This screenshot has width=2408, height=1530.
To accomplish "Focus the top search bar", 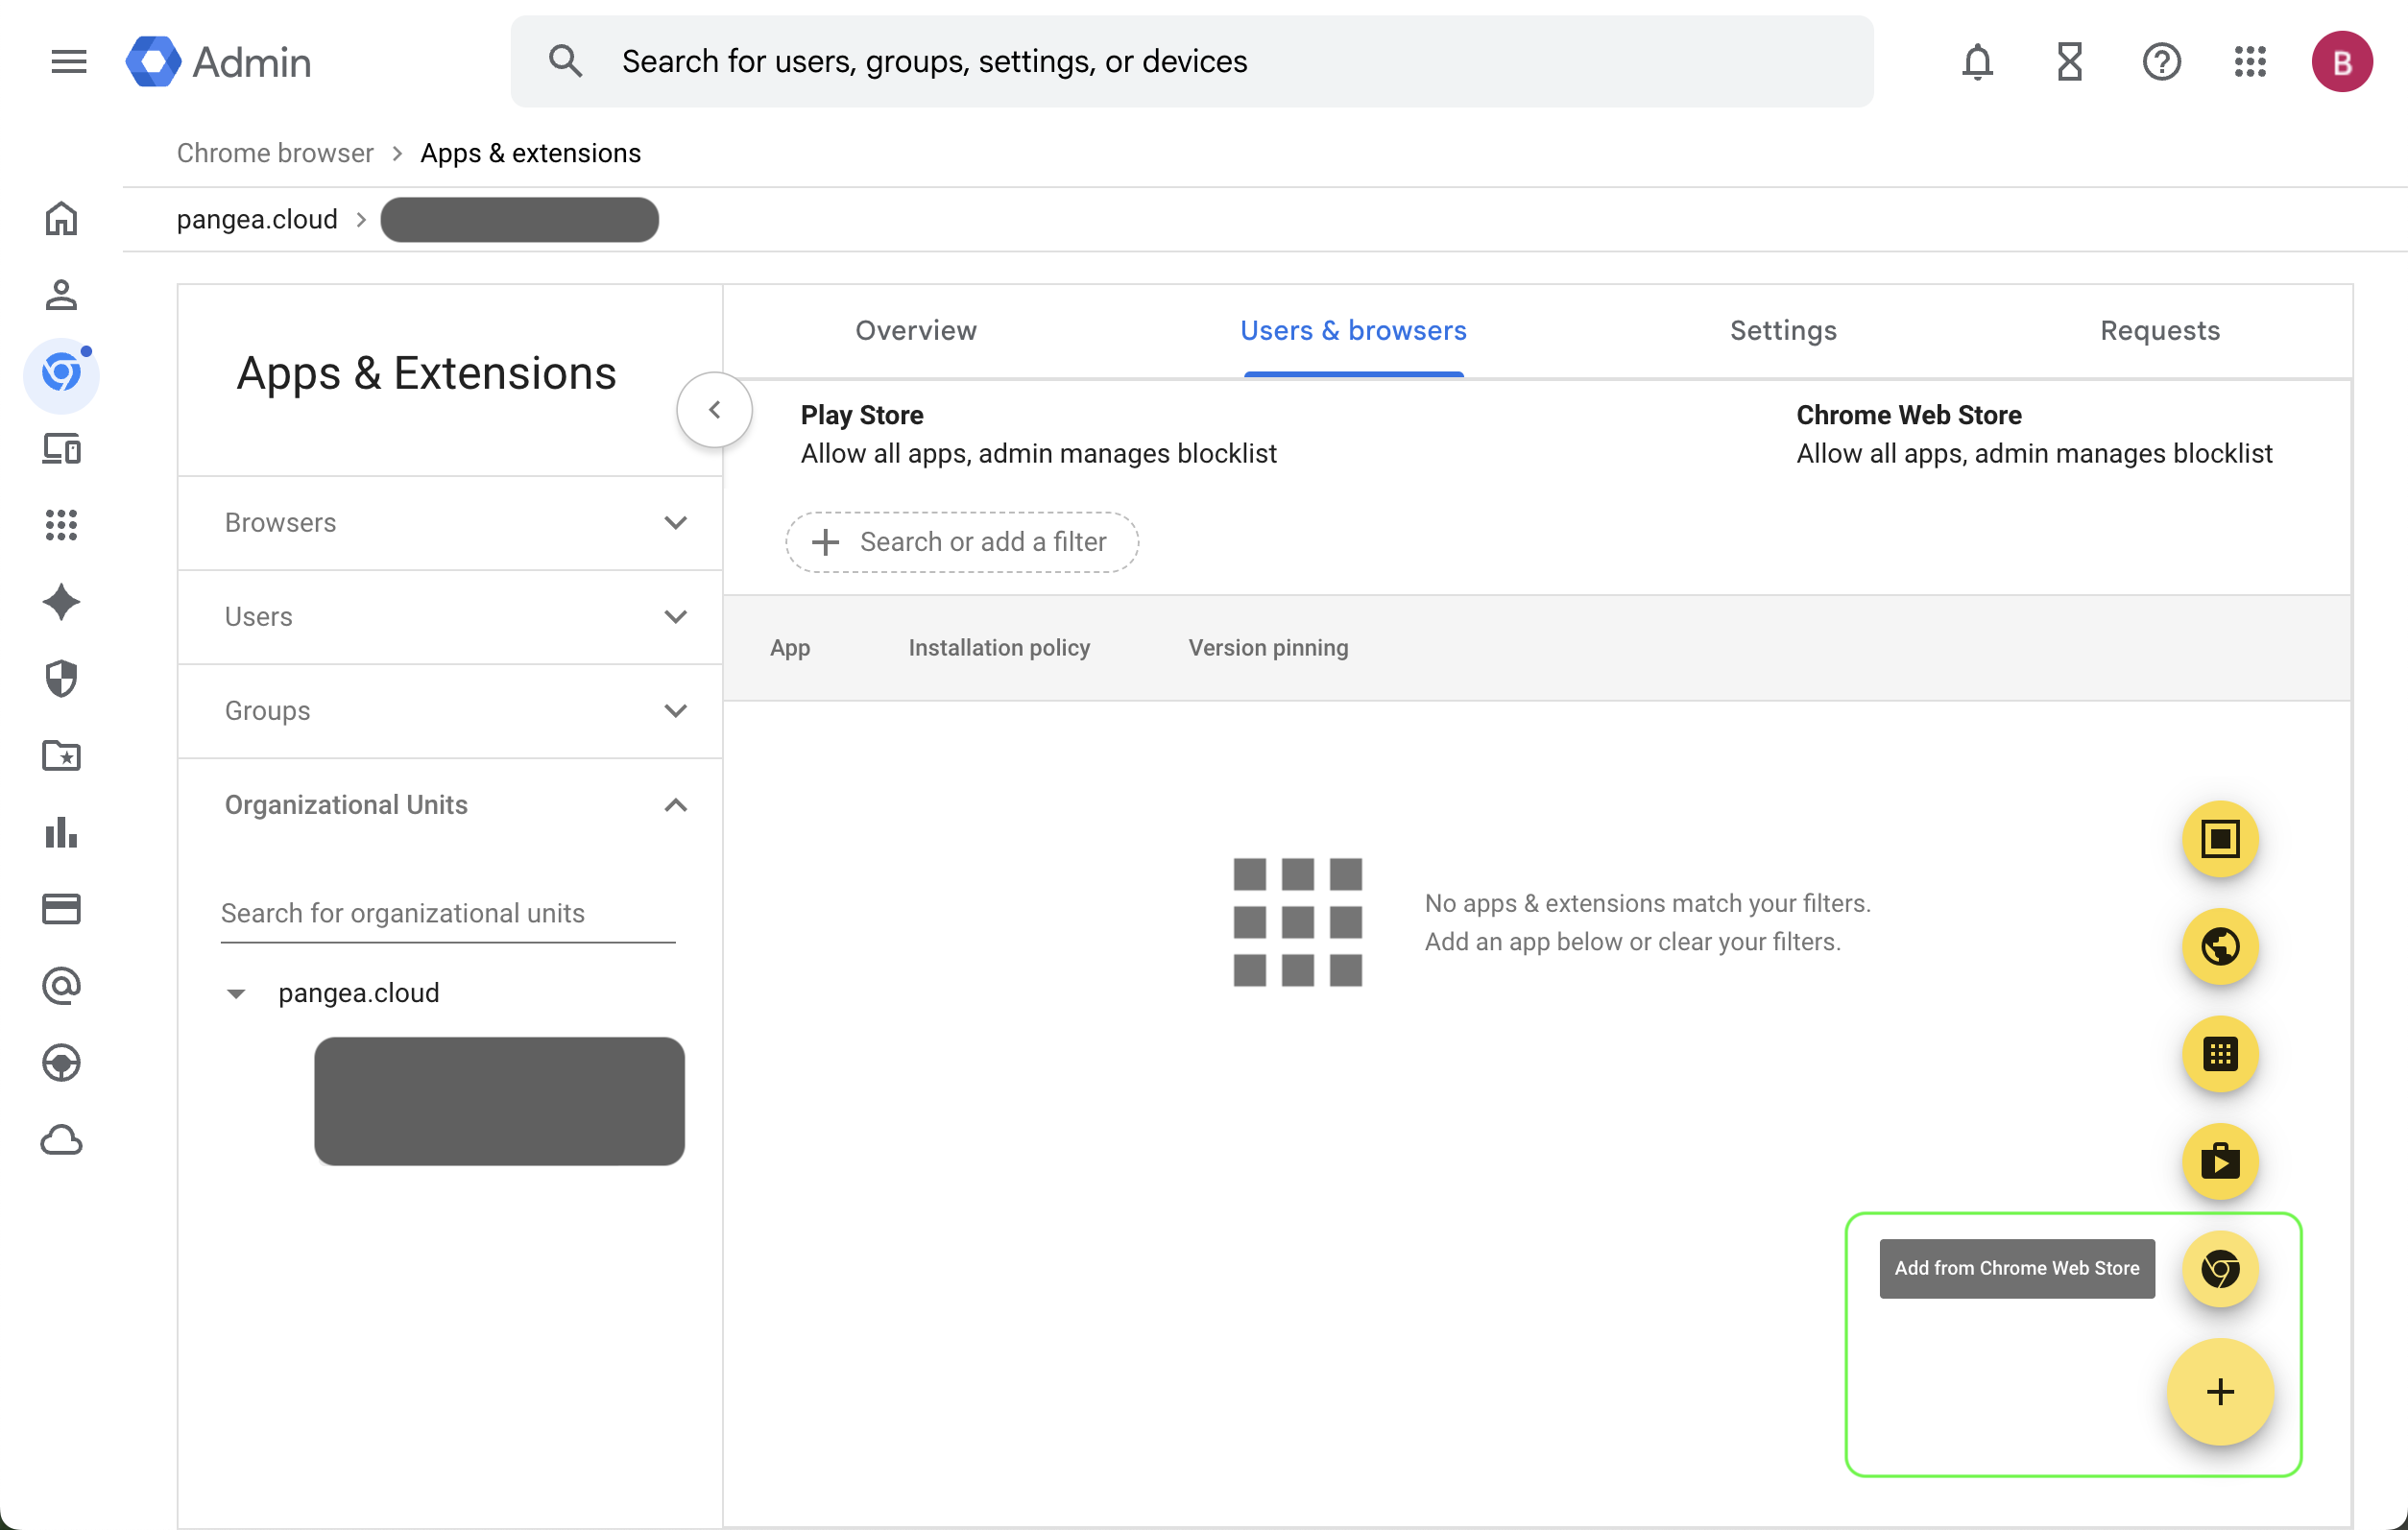I will tap(1192, 62).
